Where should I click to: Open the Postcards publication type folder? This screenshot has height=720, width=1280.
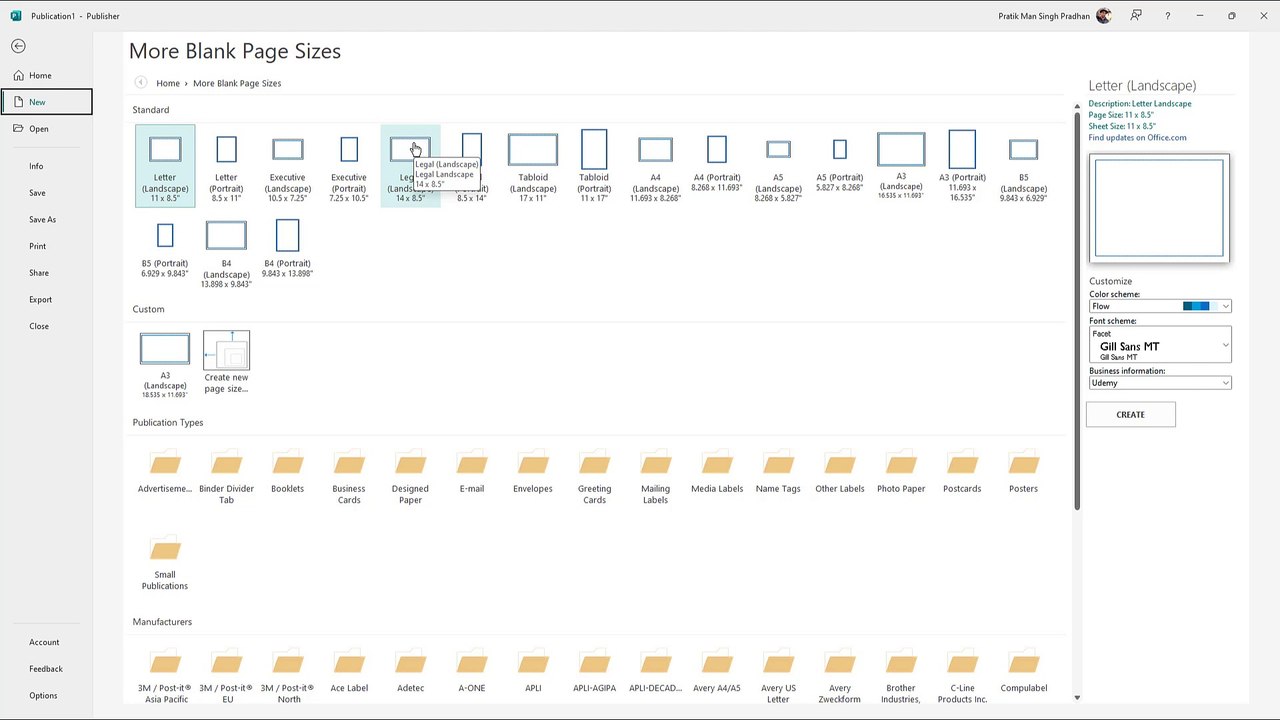coord(962,465)
